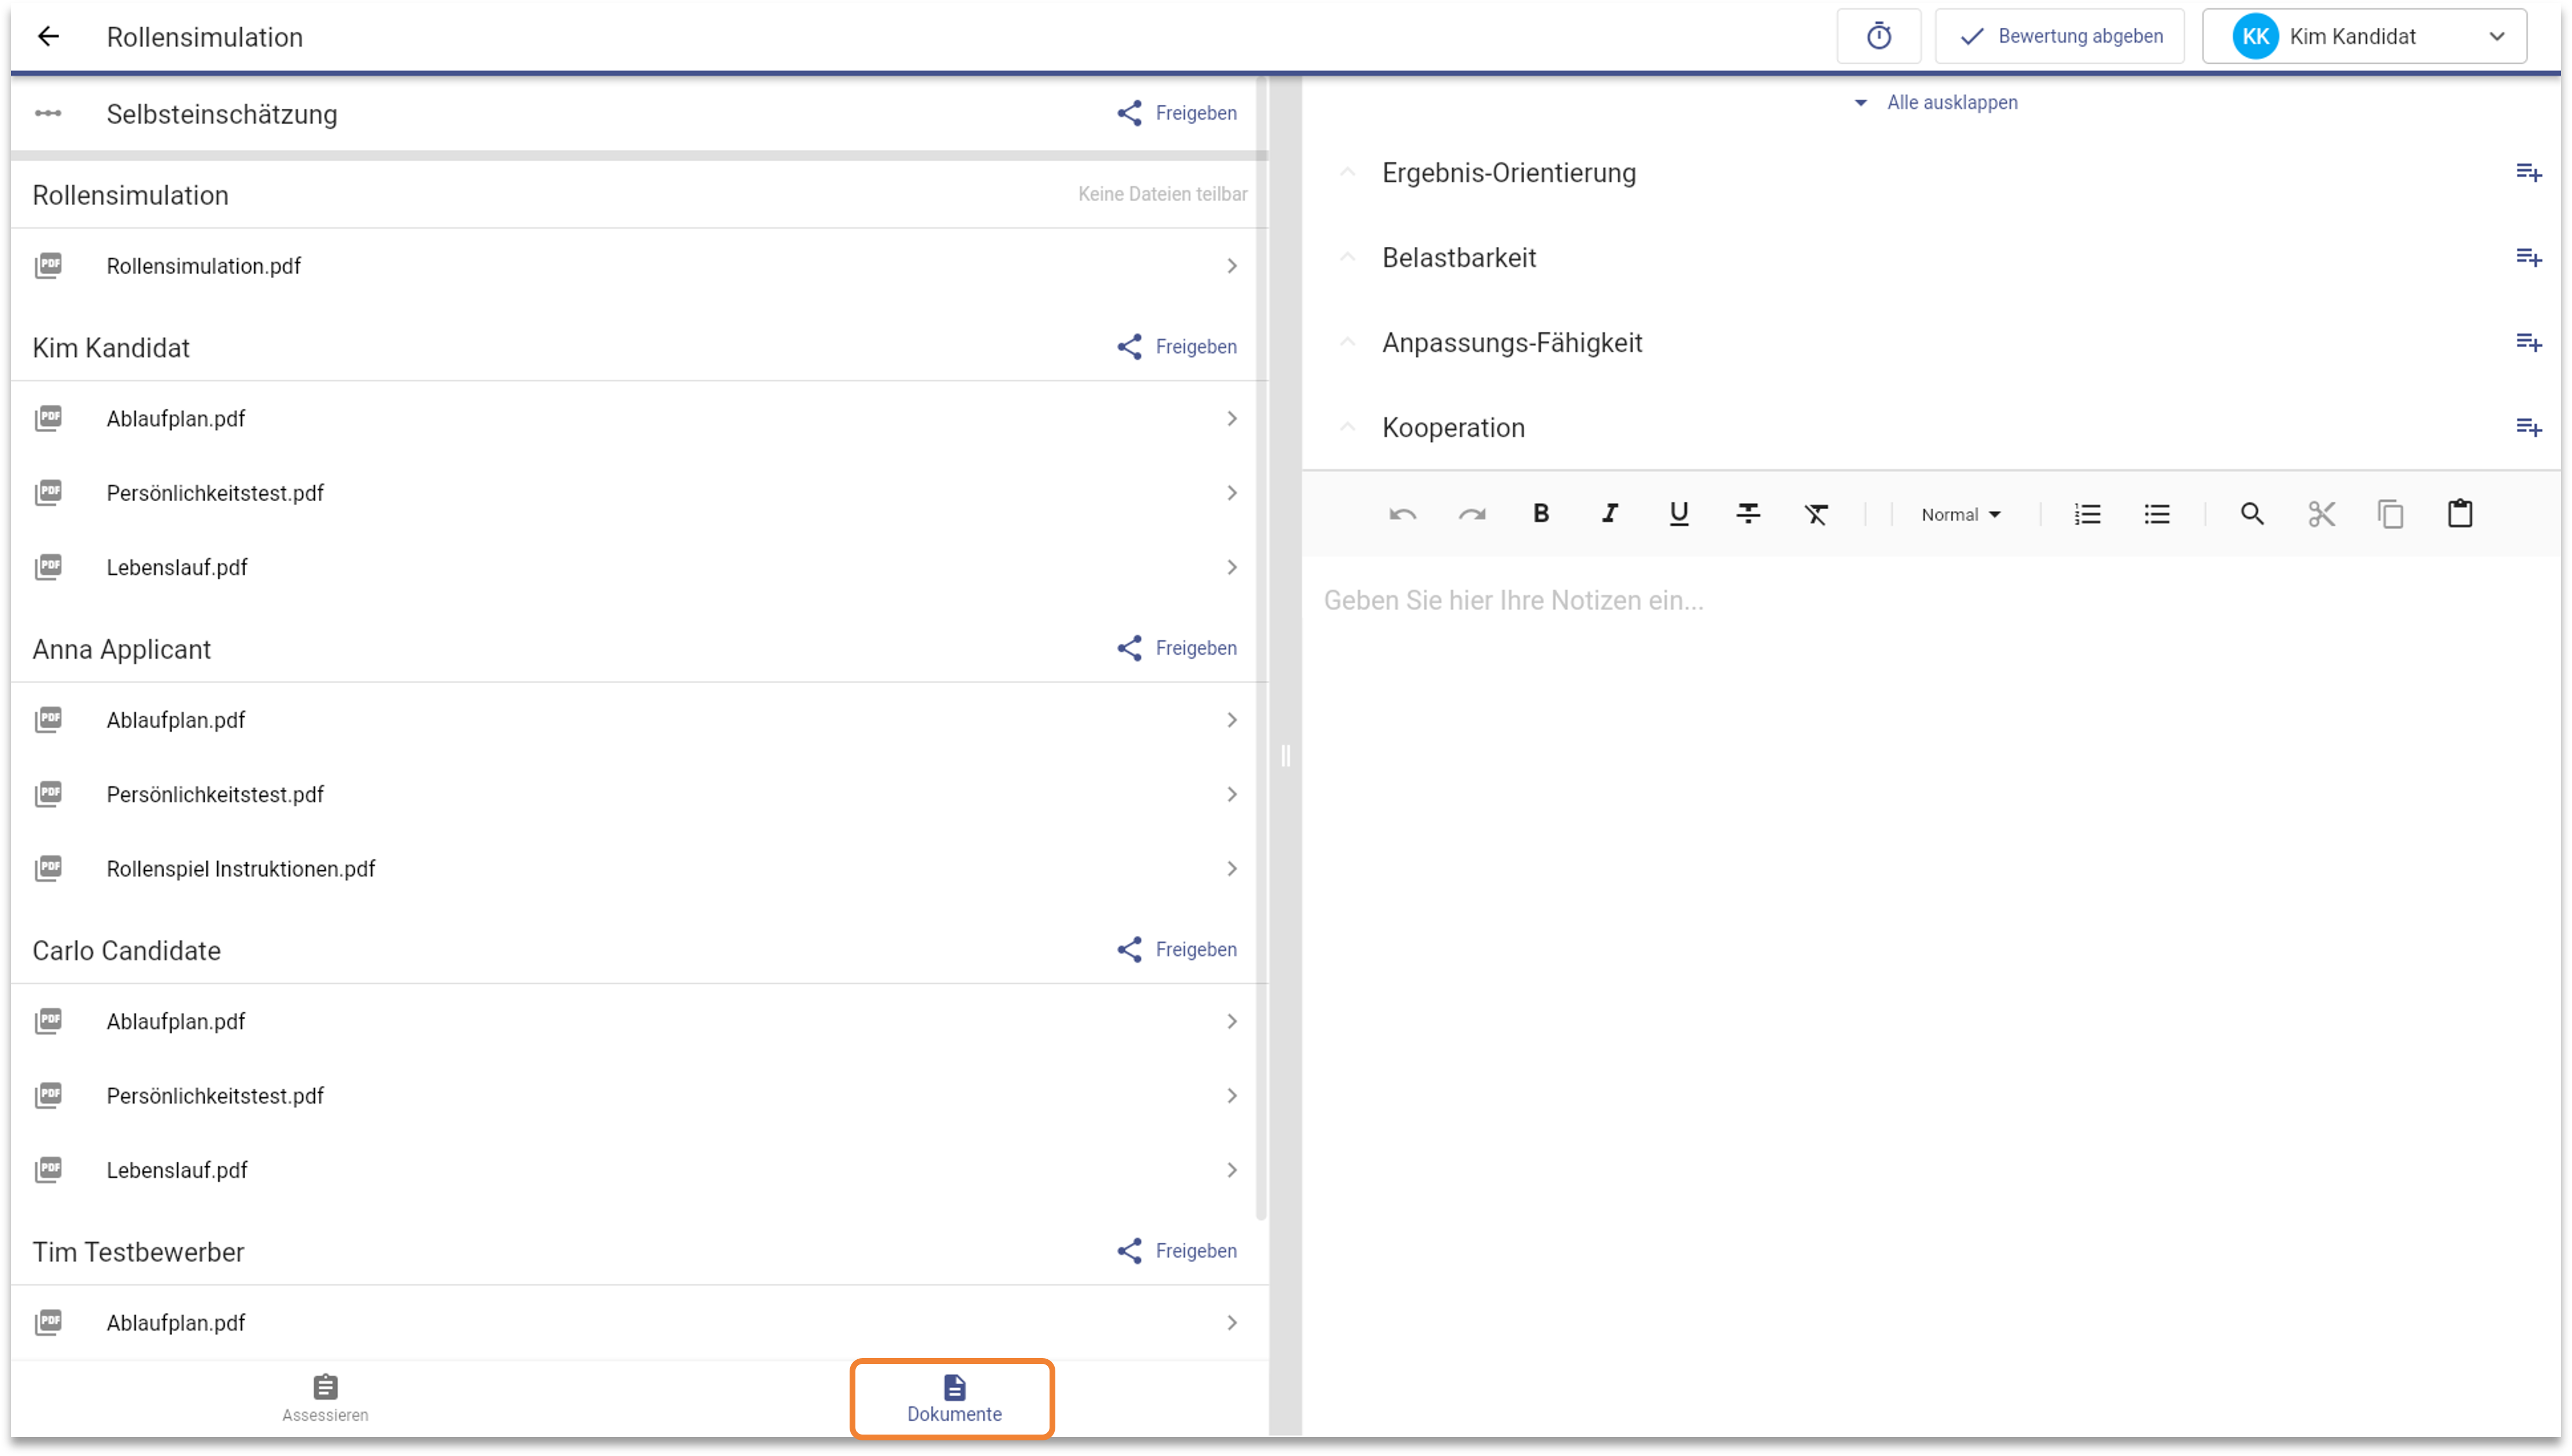Image resolution: width=2572 pixels, height=1456 pixels.
Task: Add note to Belastbarkeit icon
Action: (2528, 258)
